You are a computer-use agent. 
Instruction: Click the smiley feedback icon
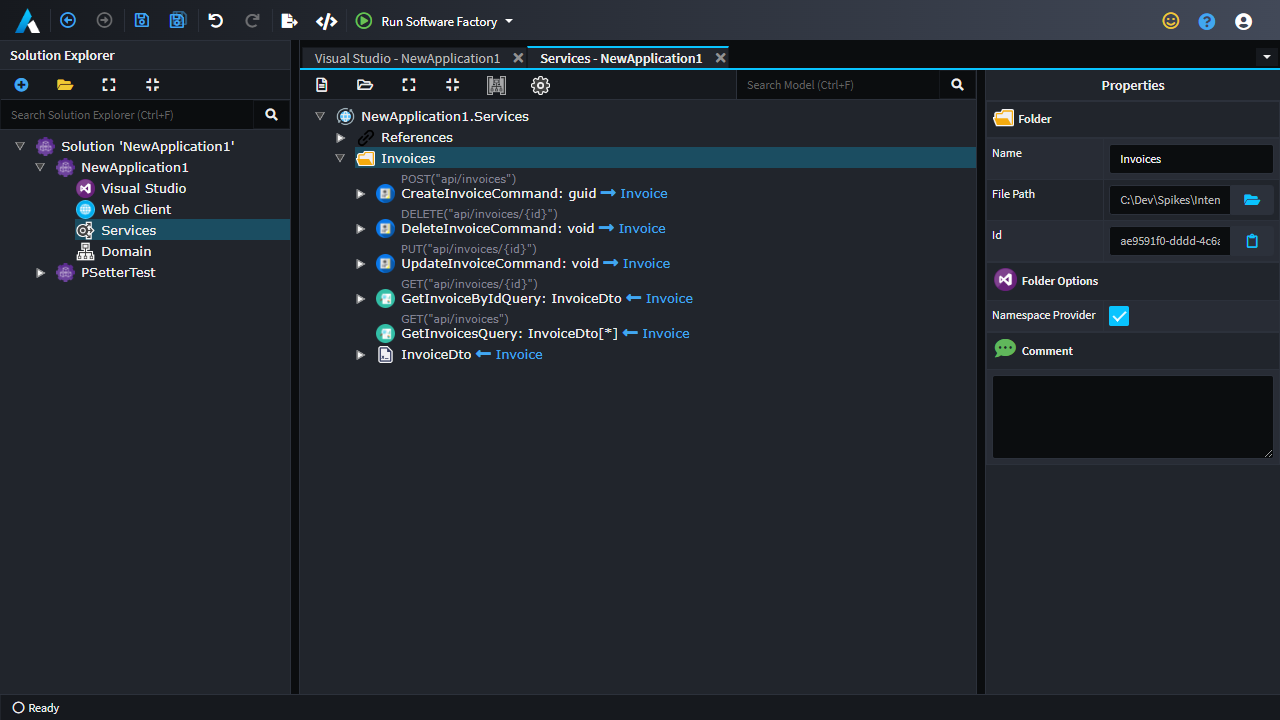click(1171, 20)
